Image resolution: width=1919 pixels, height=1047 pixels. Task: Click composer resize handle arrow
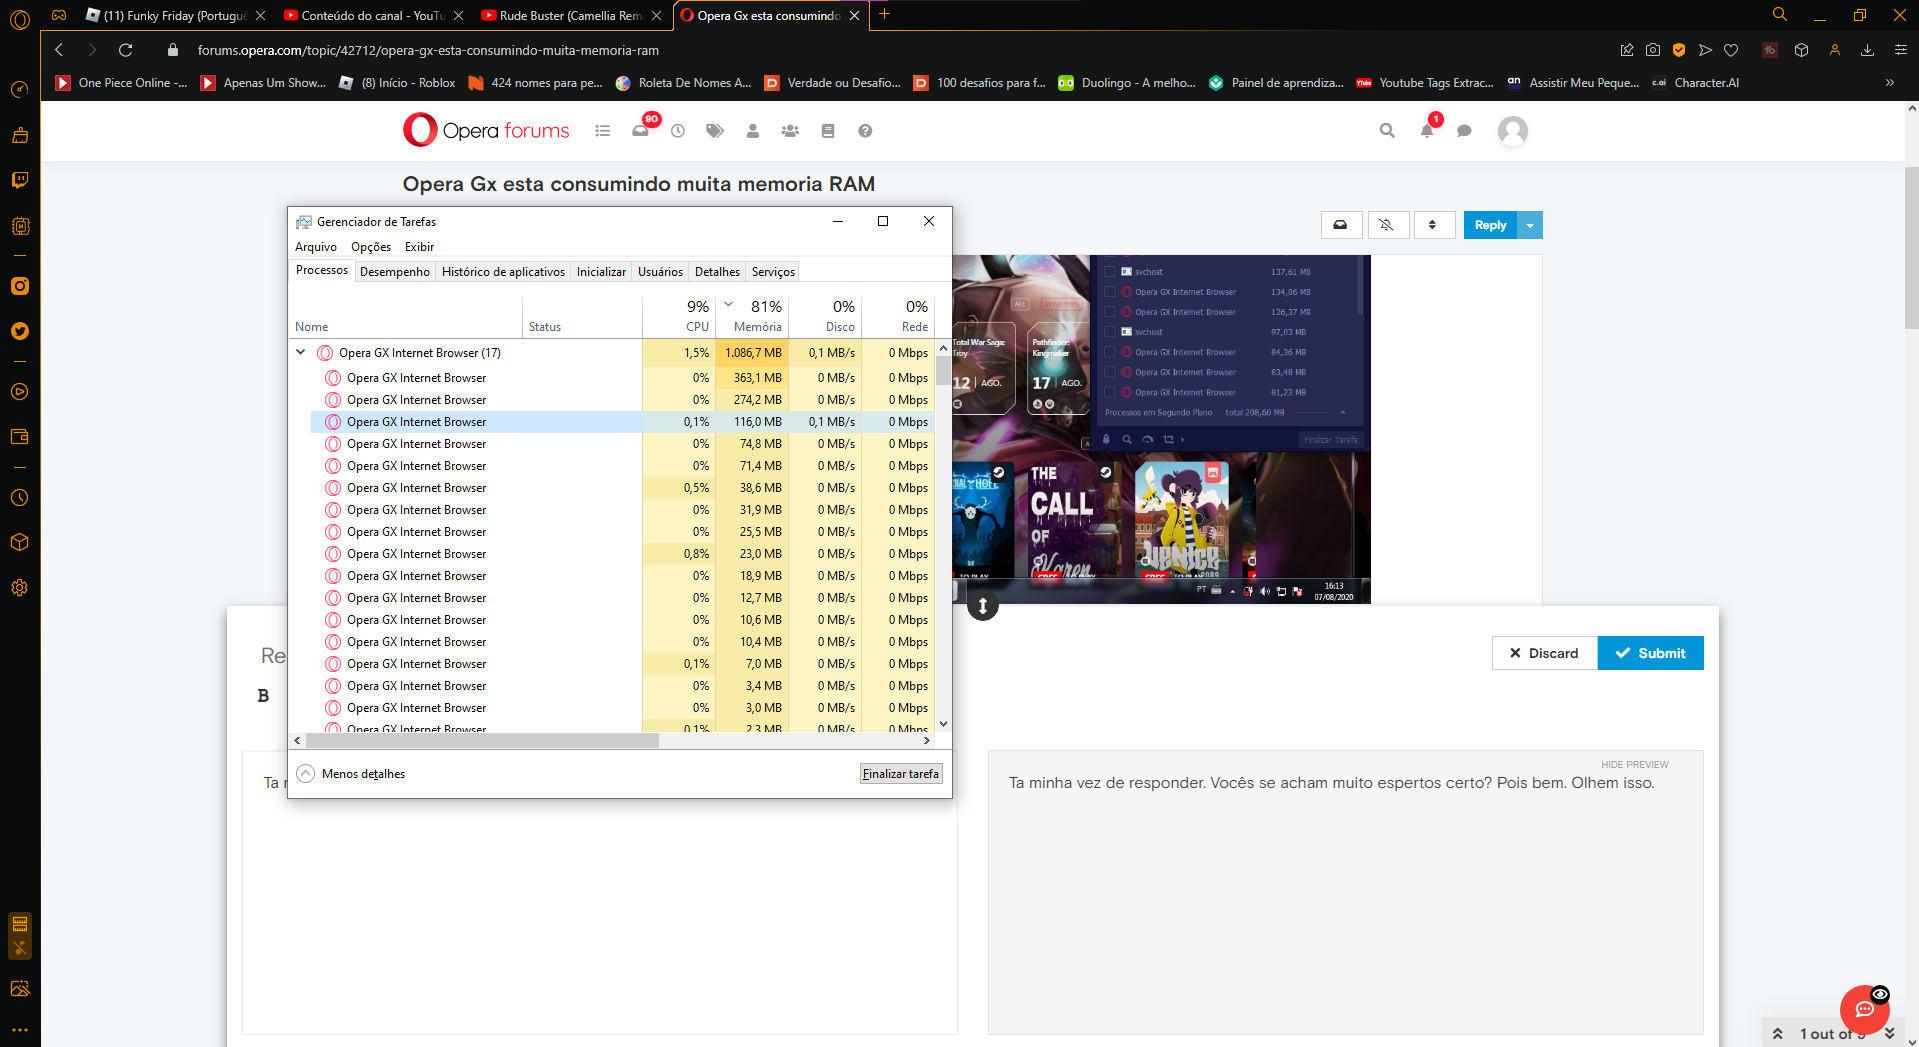(983, 606)
